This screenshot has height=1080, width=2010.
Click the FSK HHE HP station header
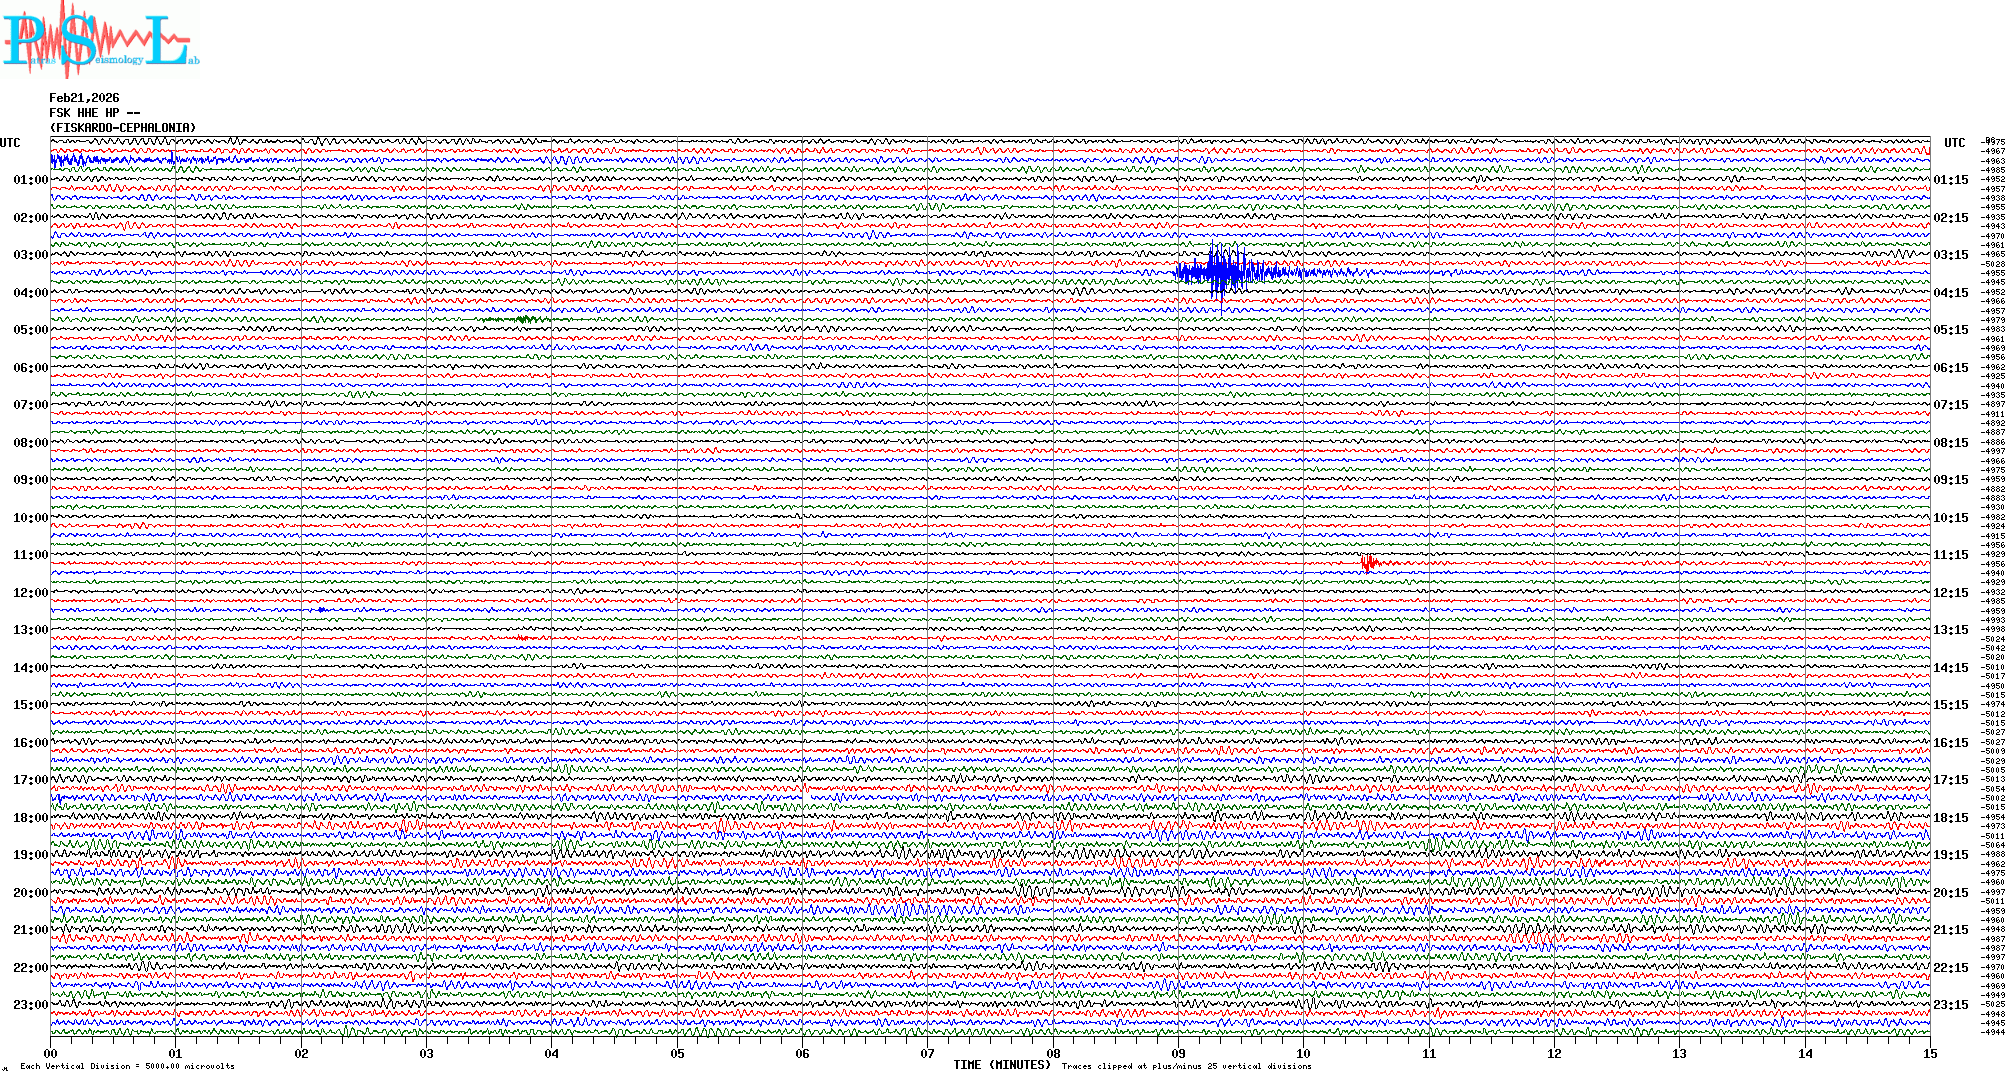coord(94,113)
